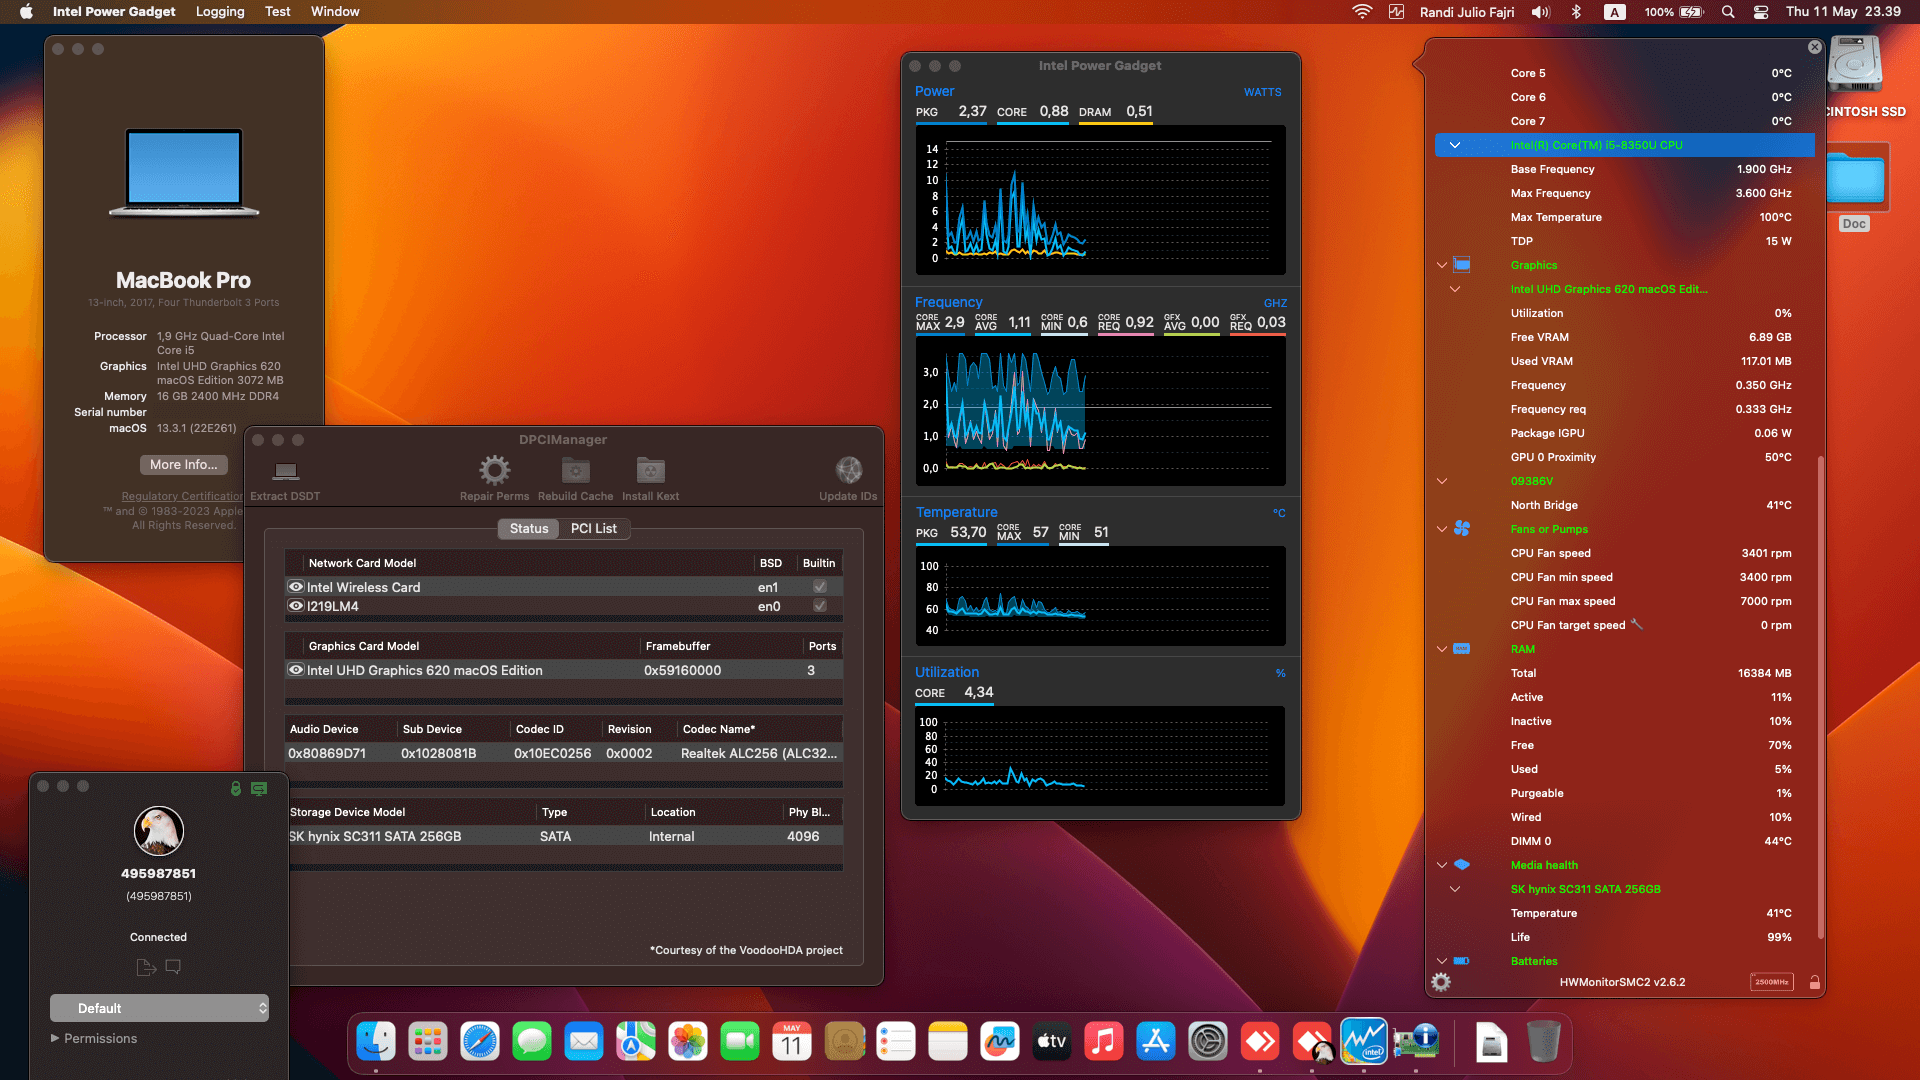Open the AnyDesk icon in the Dock

tap(1260, 1042)
